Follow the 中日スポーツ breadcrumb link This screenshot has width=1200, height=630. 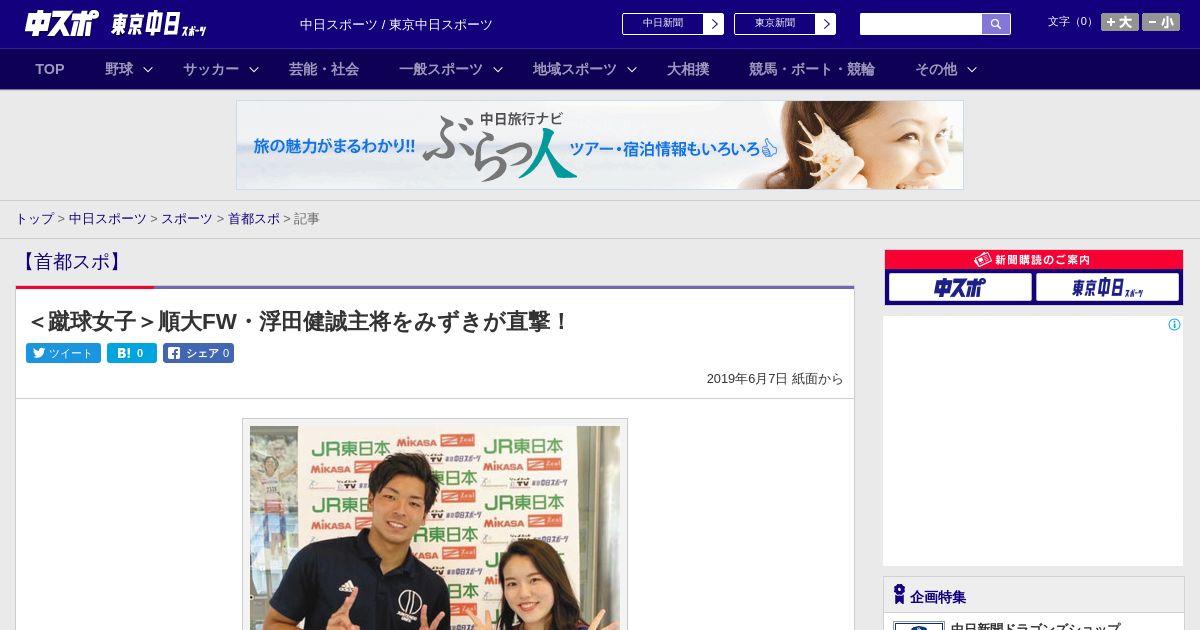click(108, 218)
